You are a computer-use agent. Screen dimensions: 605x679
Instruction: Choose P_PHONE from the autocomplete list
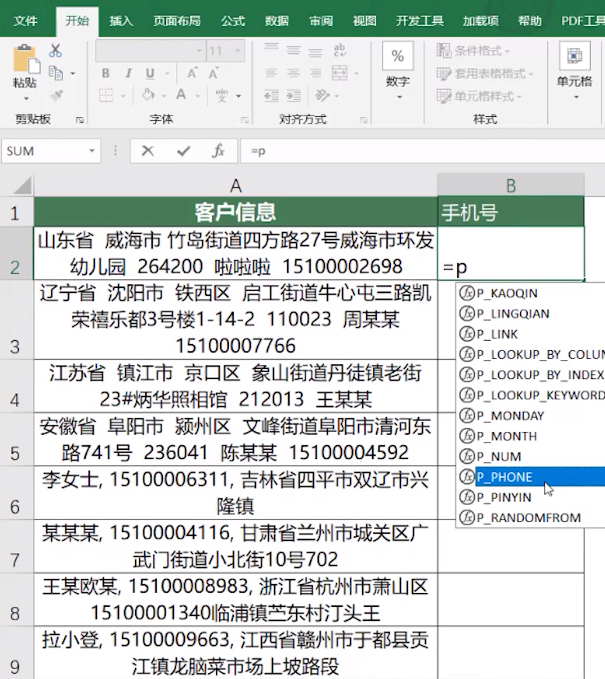tap(531, 477)
